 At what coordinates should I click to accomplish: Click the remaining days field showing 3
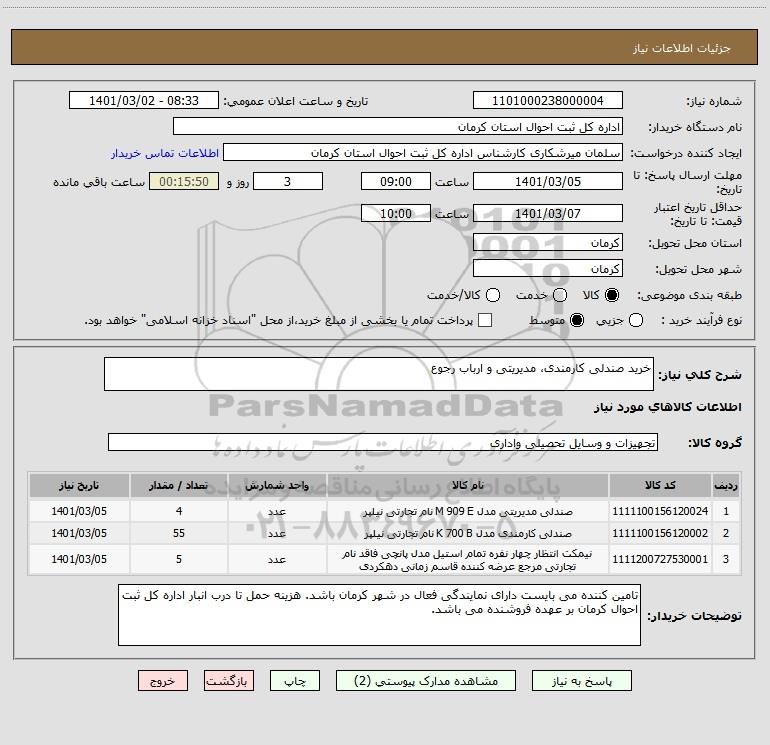click(288, 181)
